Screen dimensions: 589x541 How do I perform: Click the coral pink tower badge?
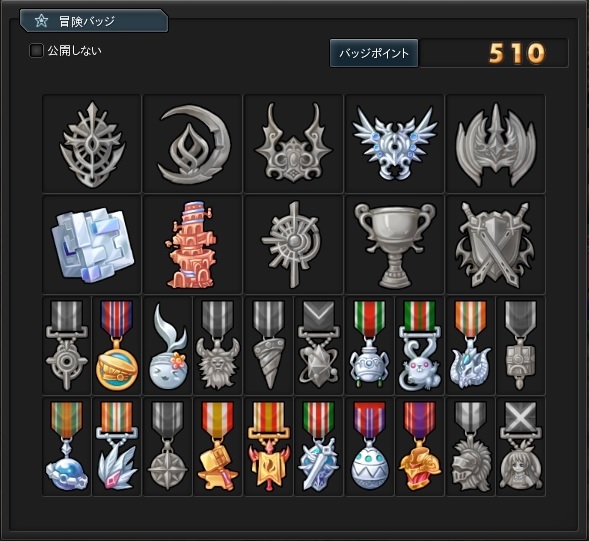pos(192,244)
